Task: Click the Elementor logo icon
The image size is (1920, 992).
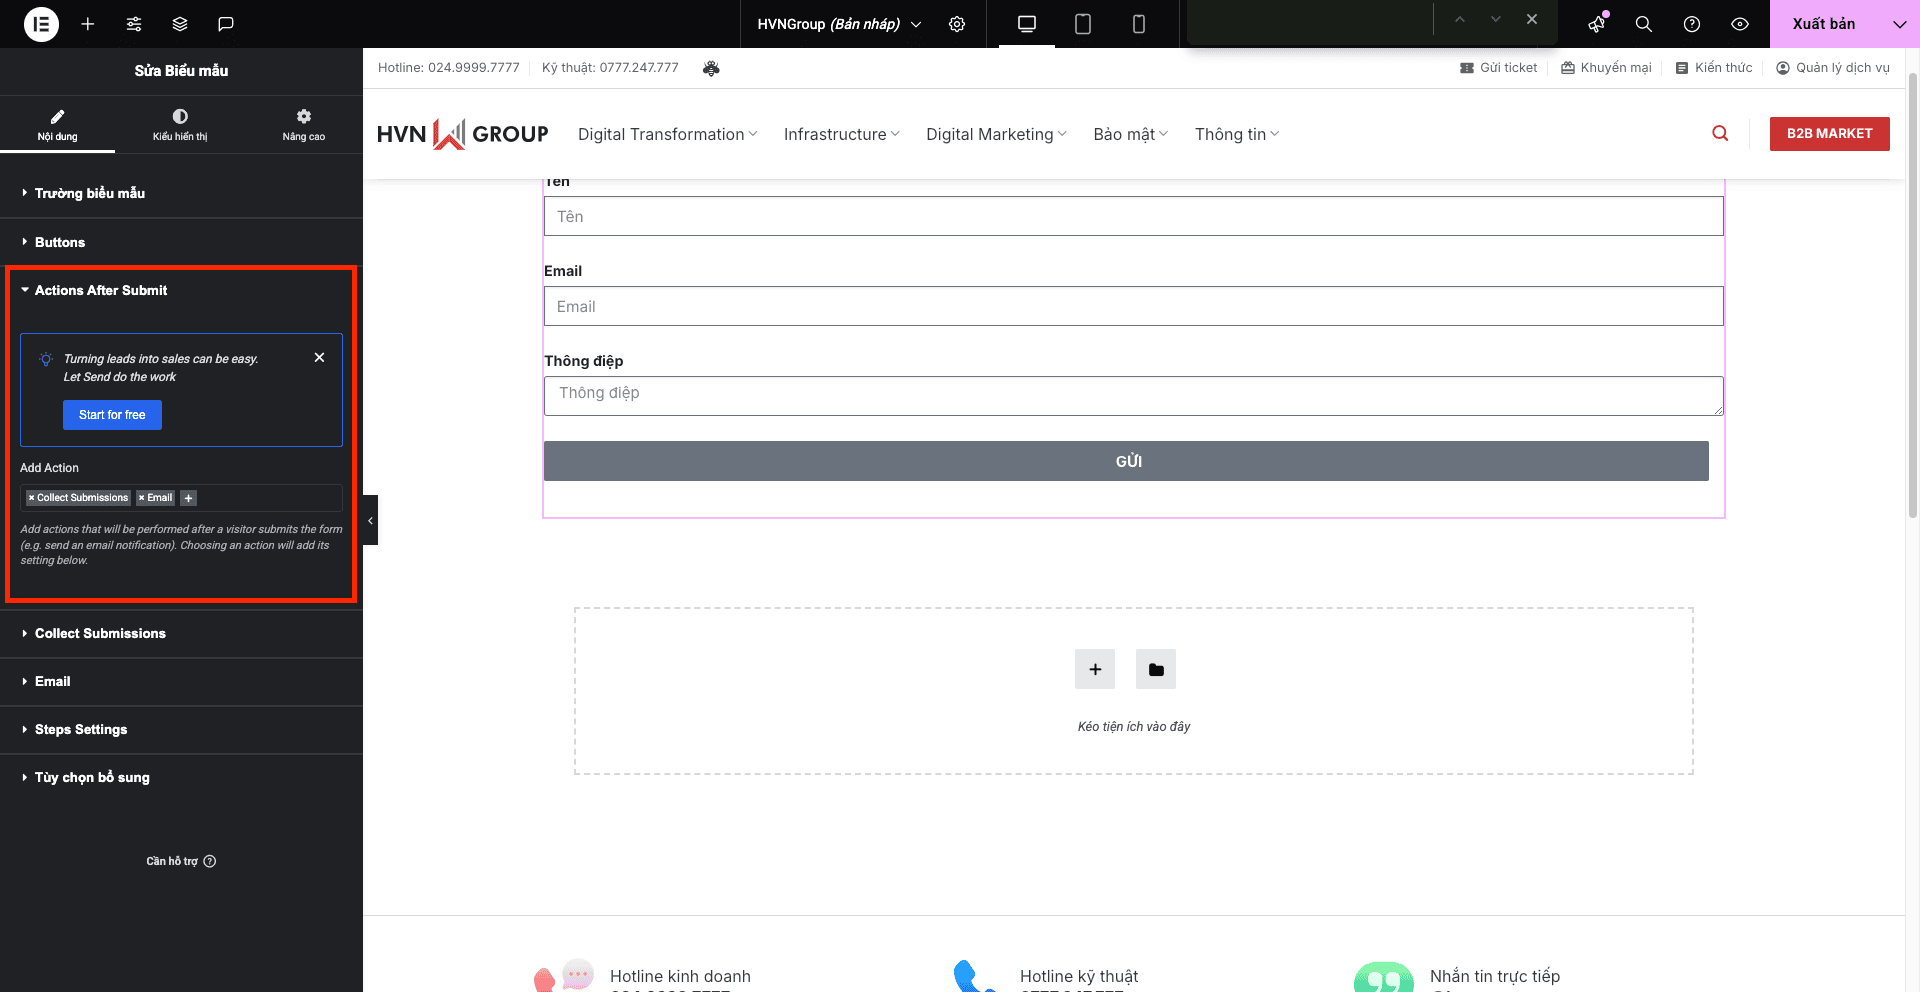Action: point(41,24)
